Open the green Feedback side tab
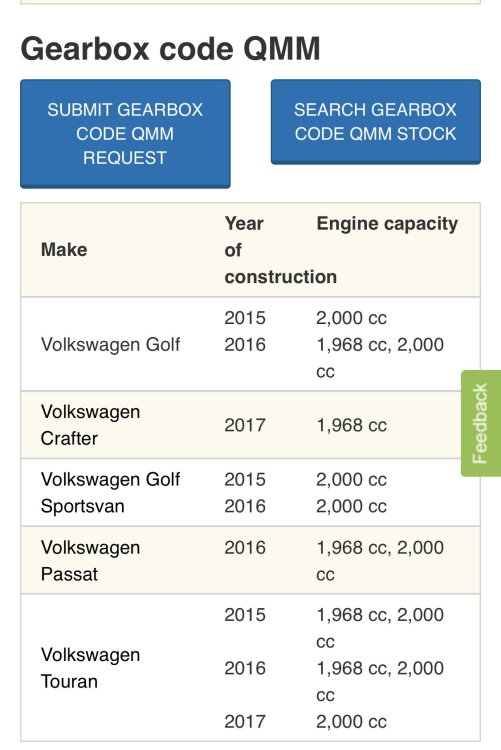 pyautogui.click(x=480, y=423)
